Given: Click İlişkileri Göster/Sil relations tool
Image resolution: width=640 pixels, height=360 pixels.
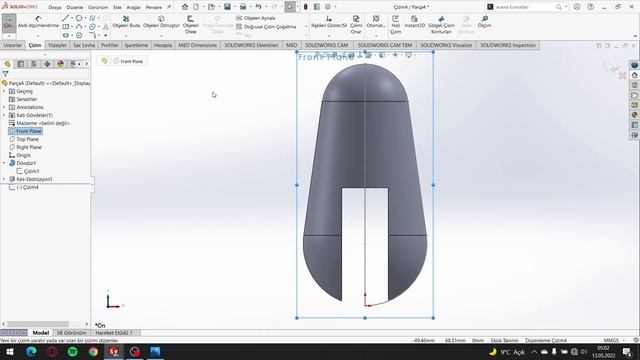Looking at the screenshot, I should (x=329, y=22).
